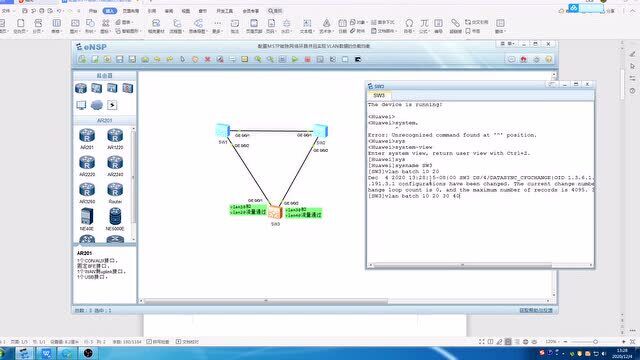Select the router category icon in device panel

click(x=81, y=88)
